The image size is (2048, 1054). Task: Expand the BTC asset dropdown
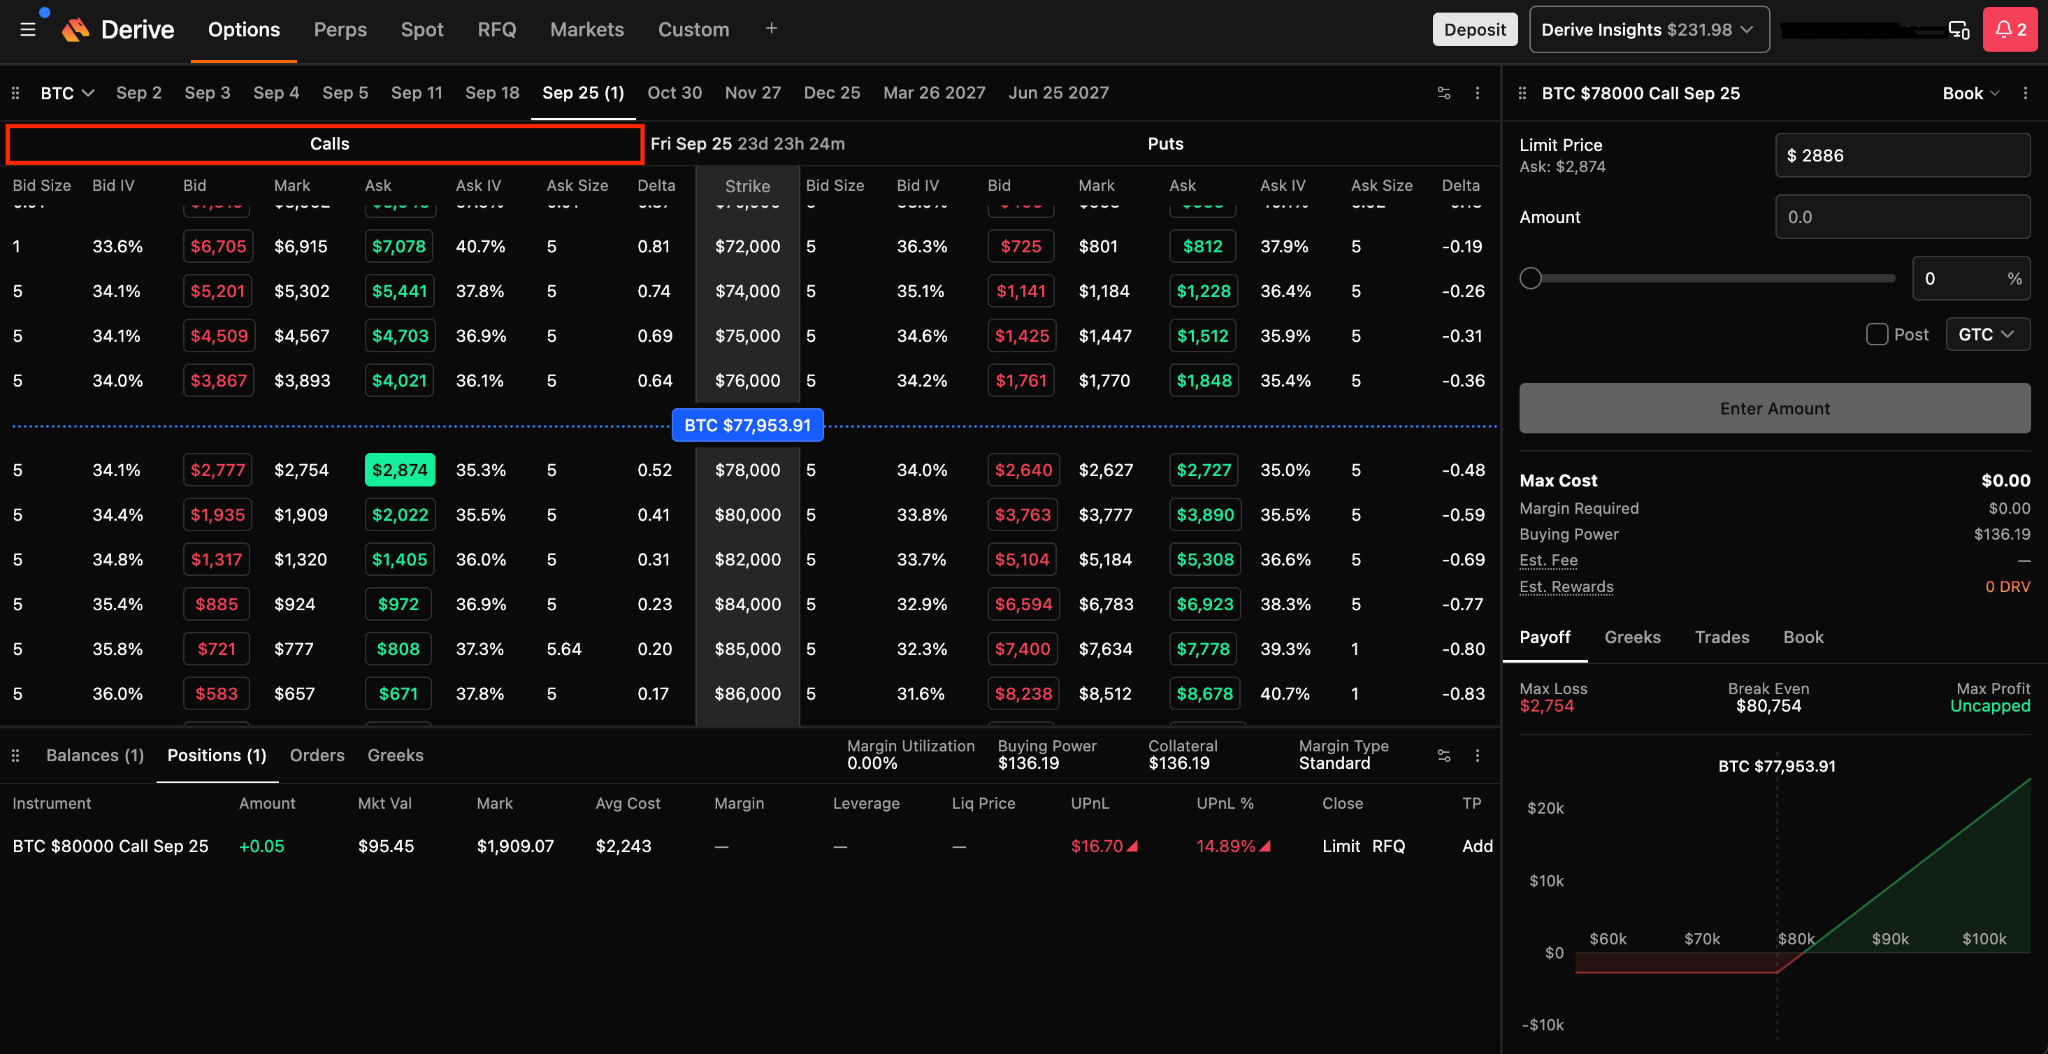coord(67,93)
